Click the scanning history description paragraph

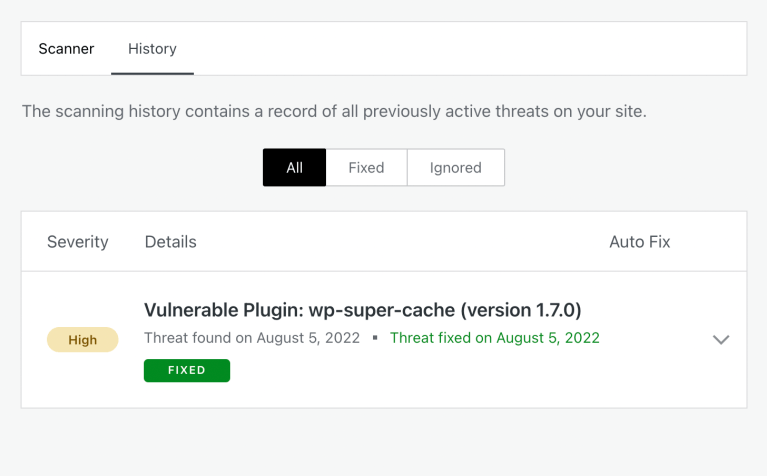point(334,111)
